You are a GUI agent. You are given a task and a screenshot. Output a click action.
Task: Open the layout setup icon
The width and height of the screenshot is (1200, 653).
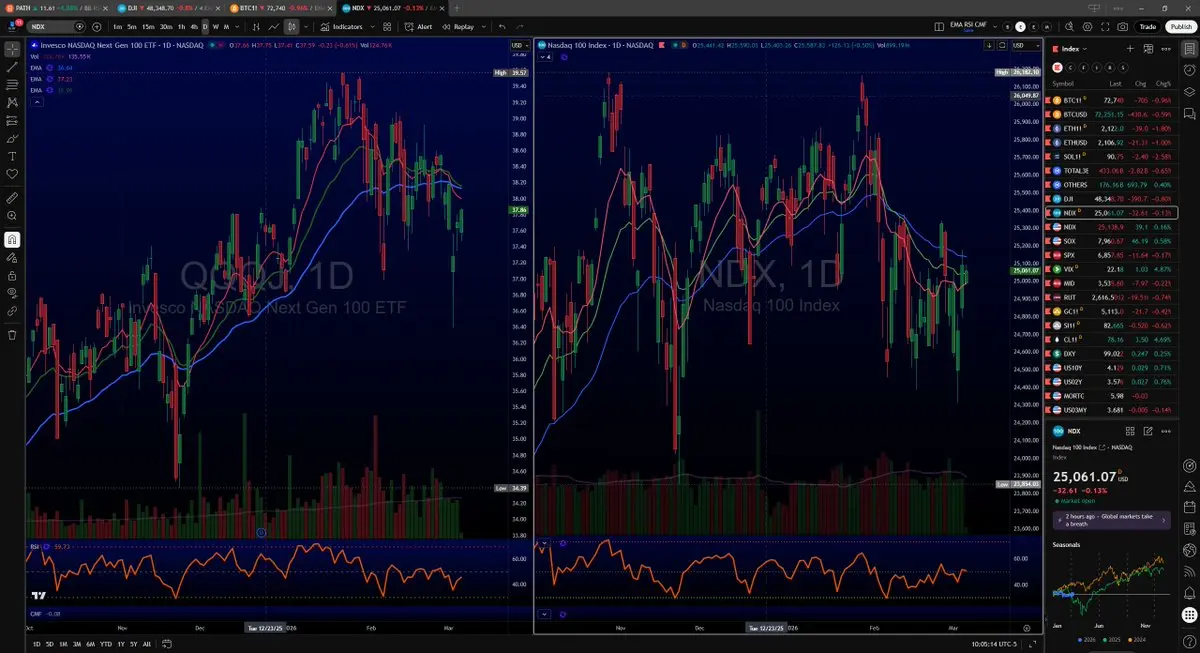(x=939, y=27)
